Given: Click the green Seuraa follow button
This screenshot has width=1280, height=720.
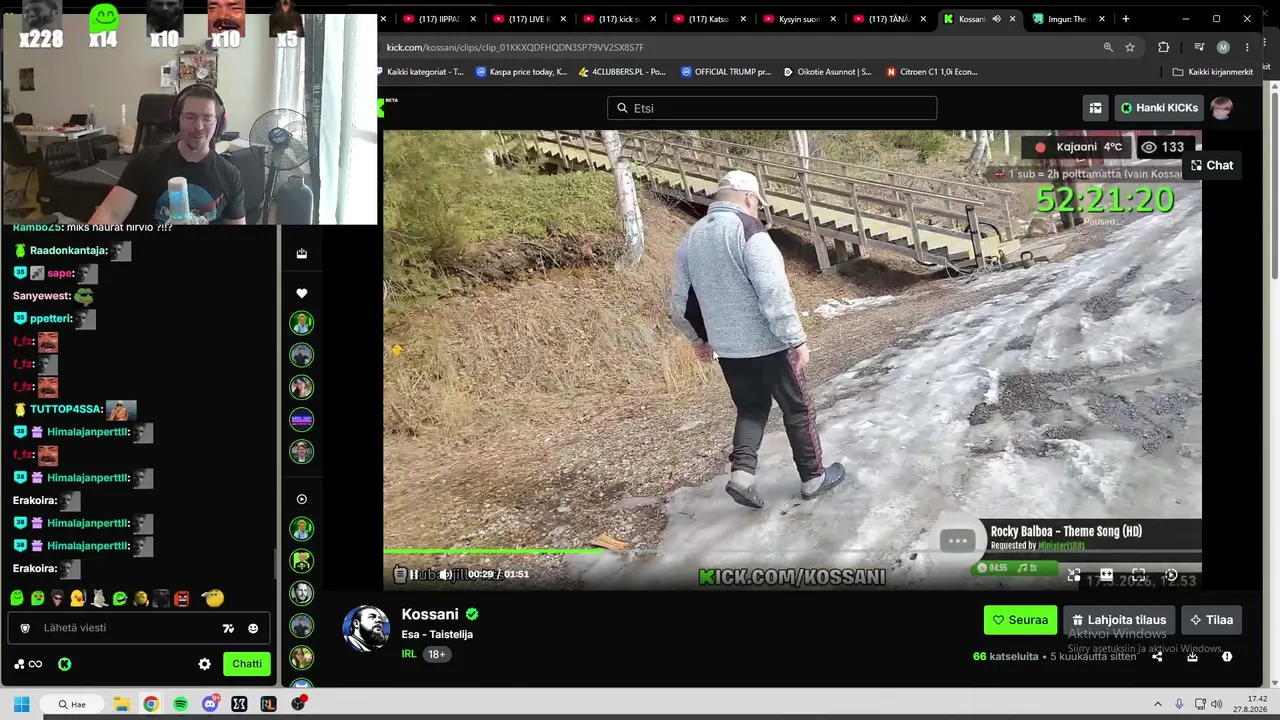Looking at the screenshot, I should click(x=1020, y=620).
